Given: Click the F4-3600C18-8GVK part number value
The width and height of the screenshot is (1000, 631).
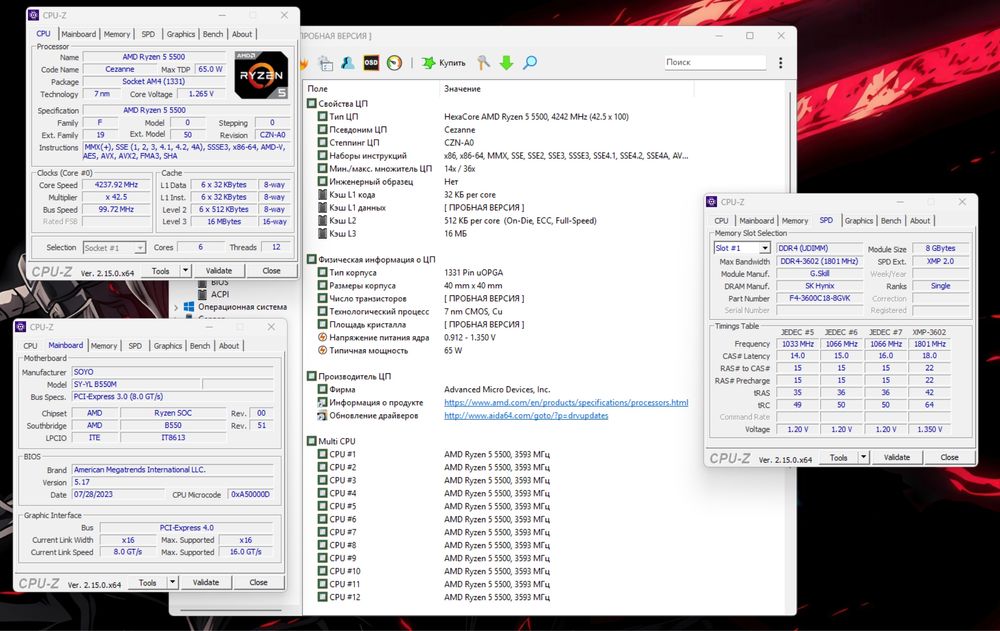Looking at the screenshot, I should pyautogui.click(x=820, y=298).
